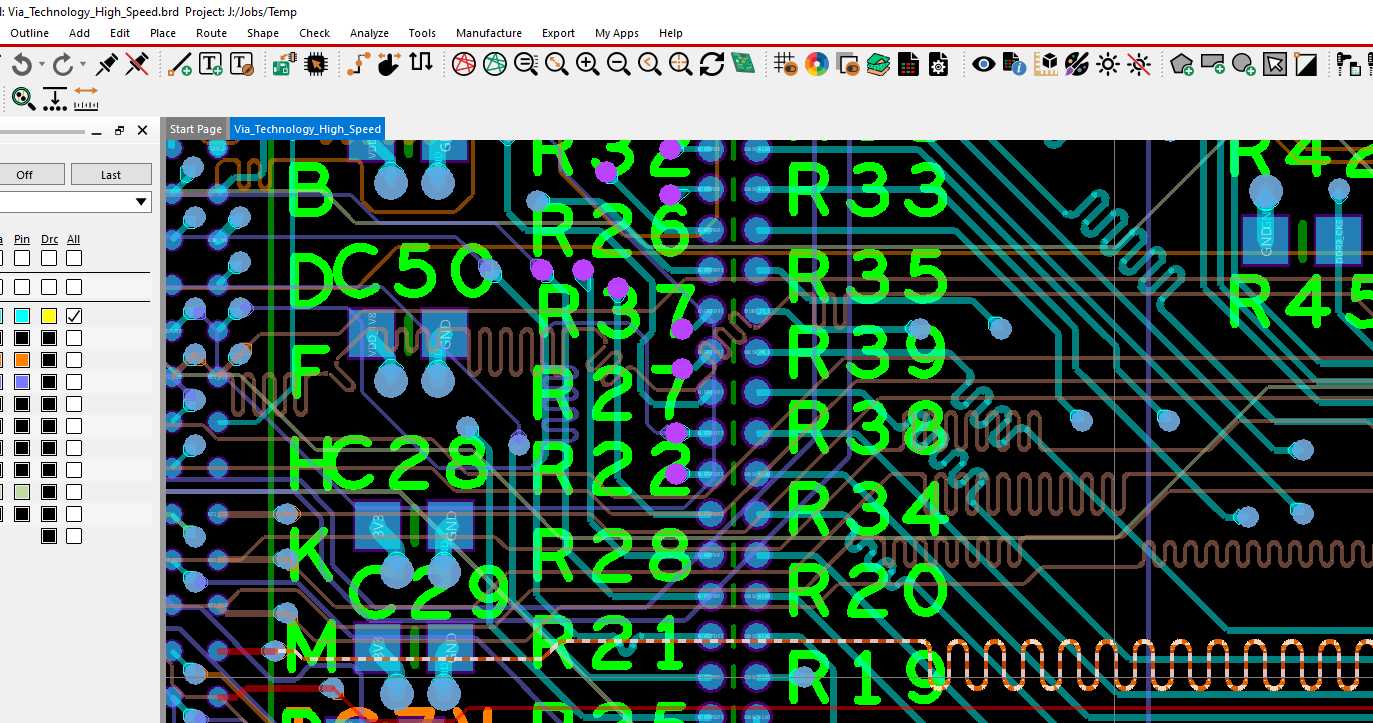Expand the Redo history dropdown arrow
The image size is (1373, 723).
coord(82,65)
